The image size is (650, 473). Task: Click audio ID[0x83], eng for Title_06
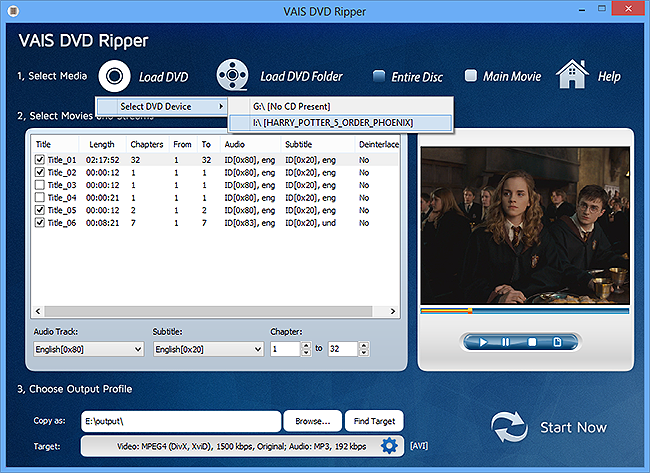coord(250,223)
